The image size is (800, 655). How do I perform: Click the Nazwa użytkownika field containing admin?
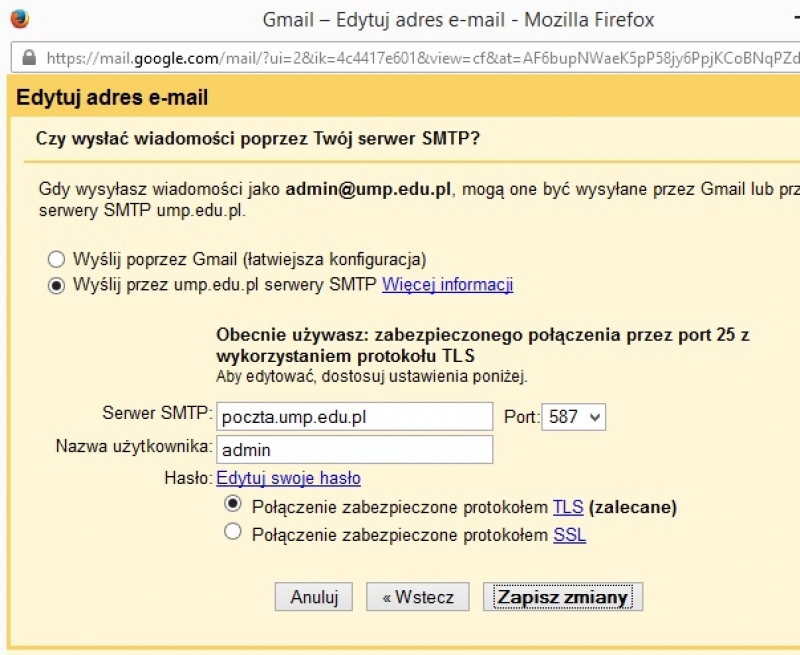[355, 450]
